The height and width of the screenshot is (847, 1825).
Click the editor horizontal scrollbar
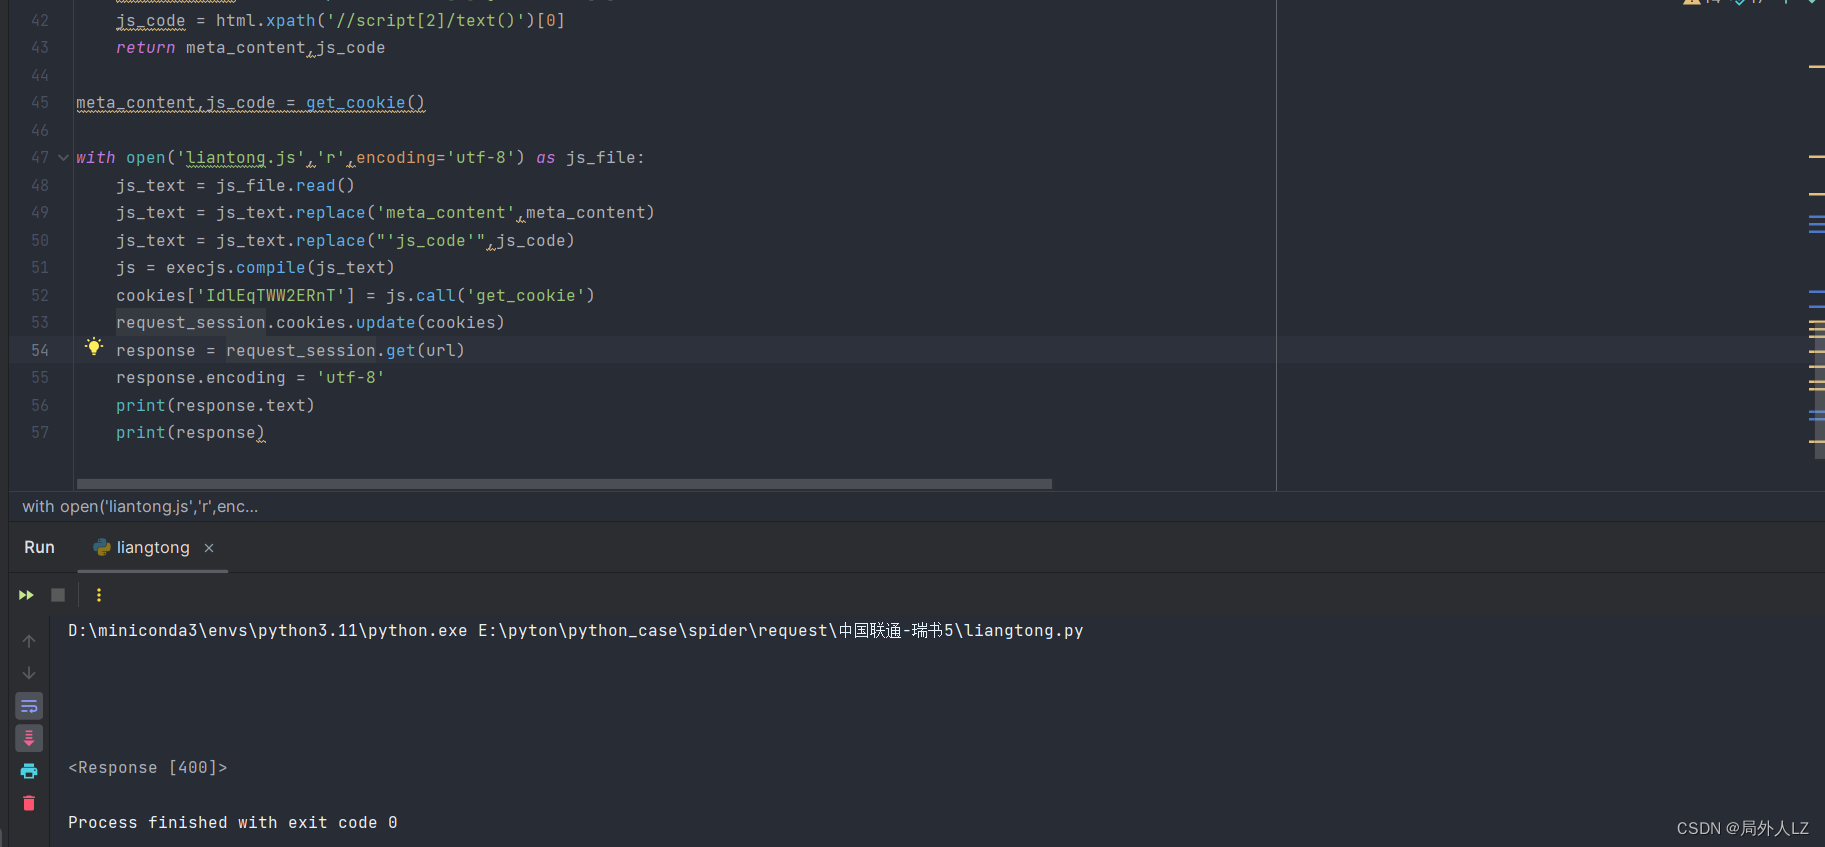point(564,484)
